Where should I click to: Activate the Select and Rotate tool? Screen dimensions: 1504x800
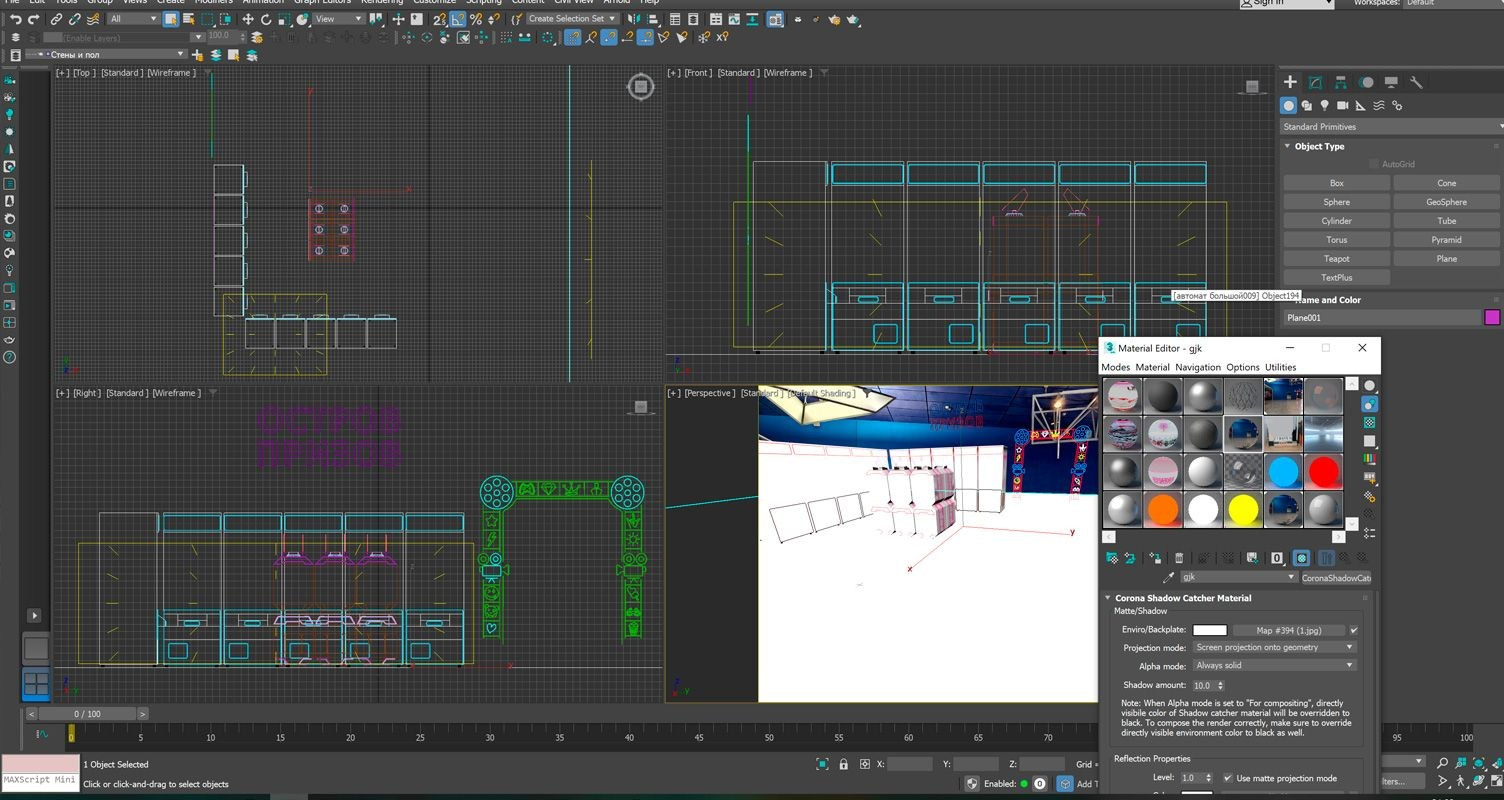[x=266, y=19]
